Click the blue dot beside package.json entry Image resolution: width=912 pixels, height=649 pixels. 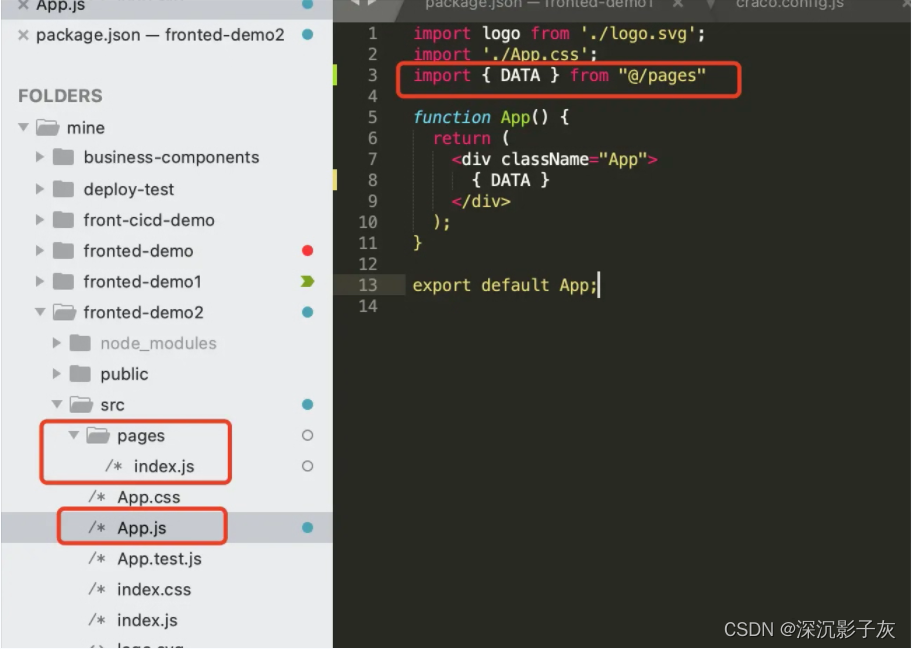(x=308, y=35)
